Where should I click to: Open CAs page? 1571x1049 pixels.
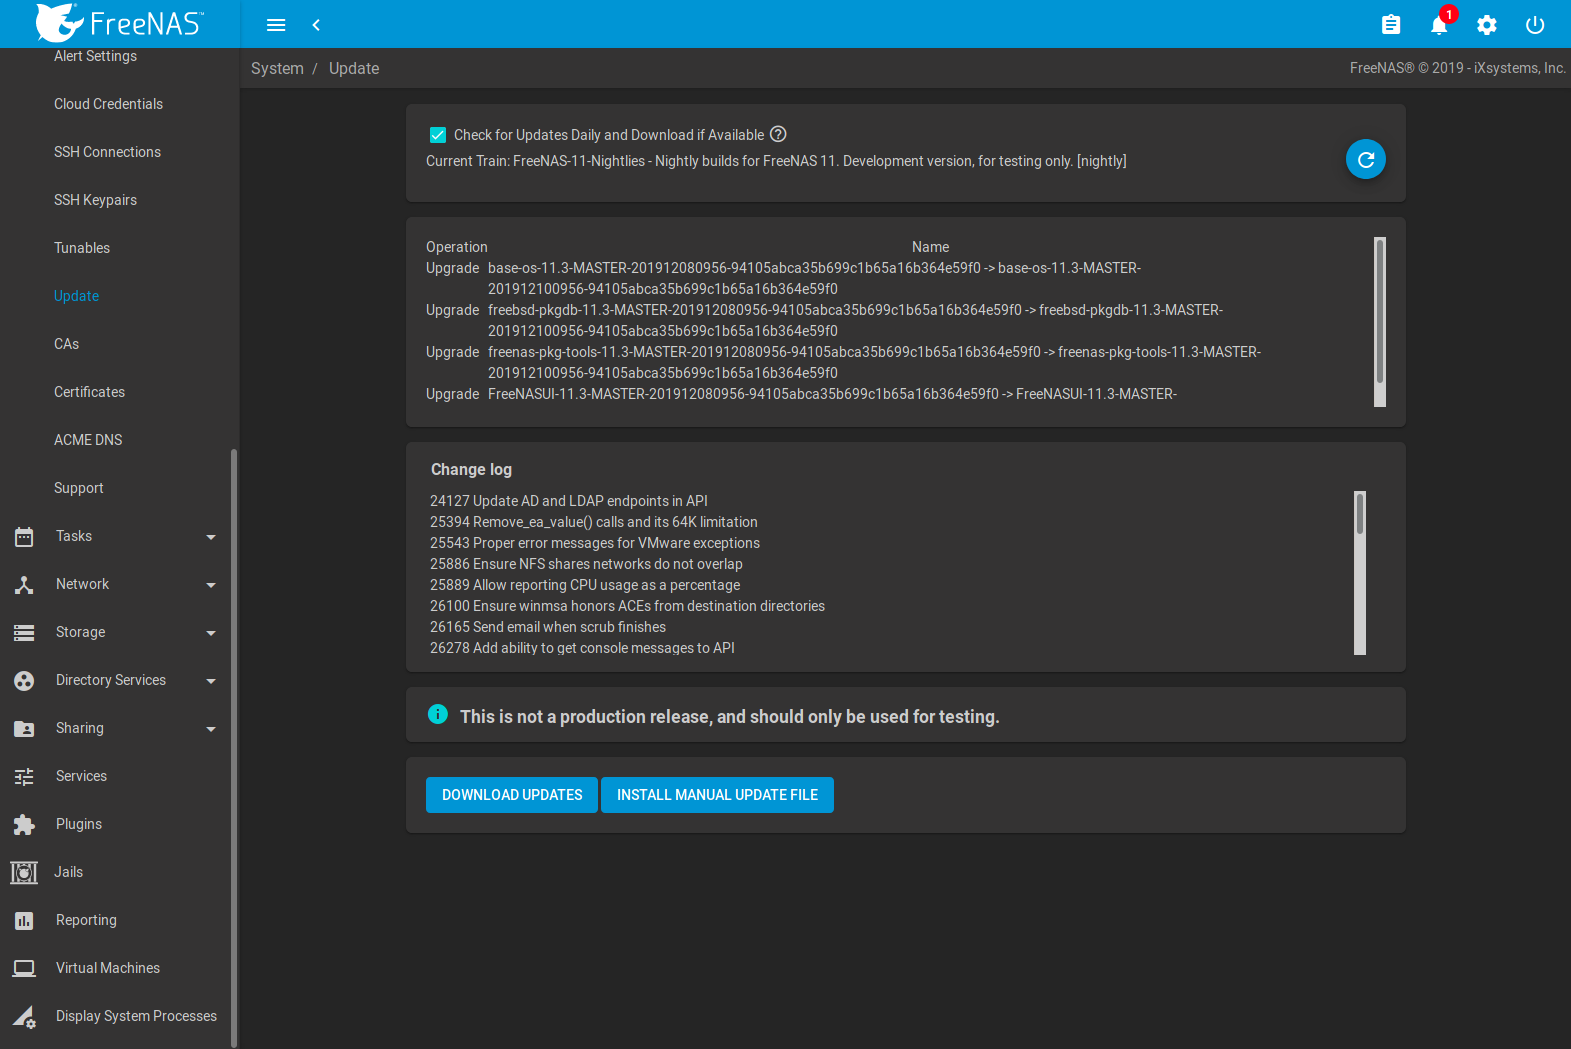[x=66, y=344]
